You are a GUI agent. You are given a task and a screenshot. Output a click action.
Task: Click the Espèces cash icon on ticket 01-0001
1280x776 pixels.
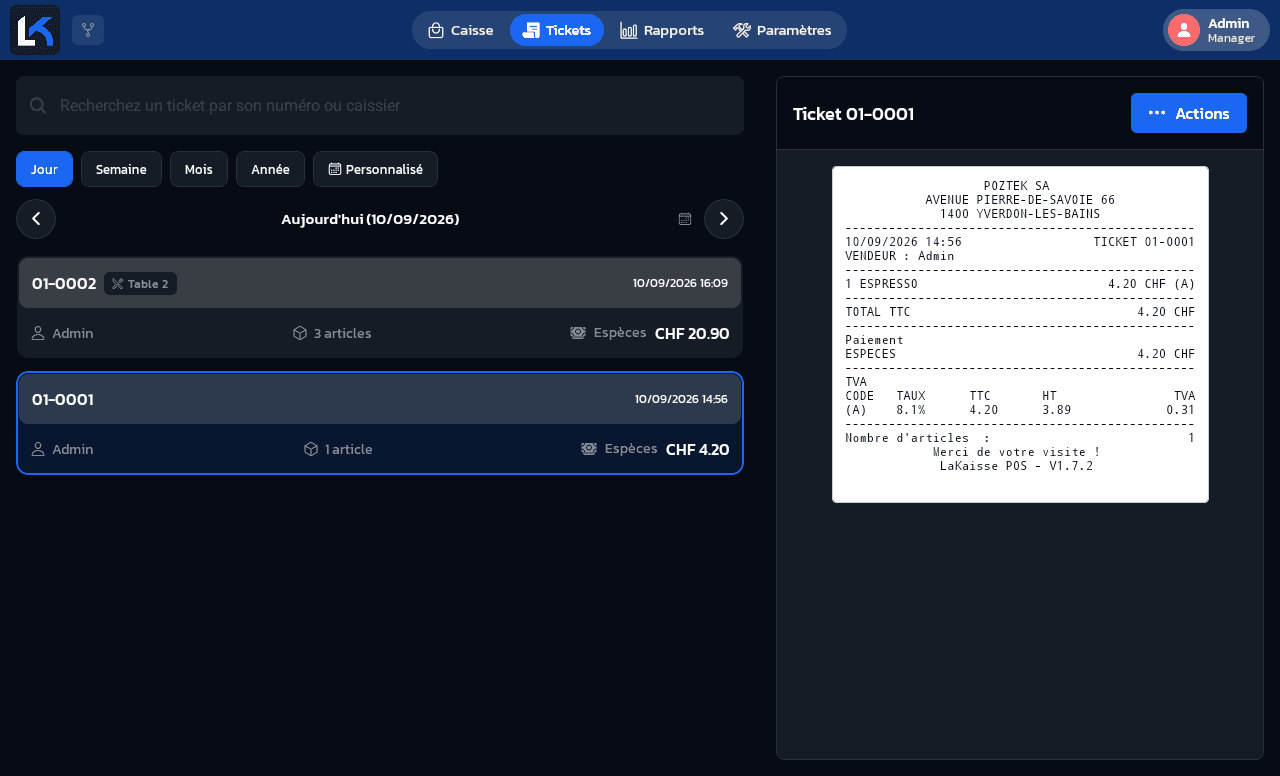coord(589,449)
